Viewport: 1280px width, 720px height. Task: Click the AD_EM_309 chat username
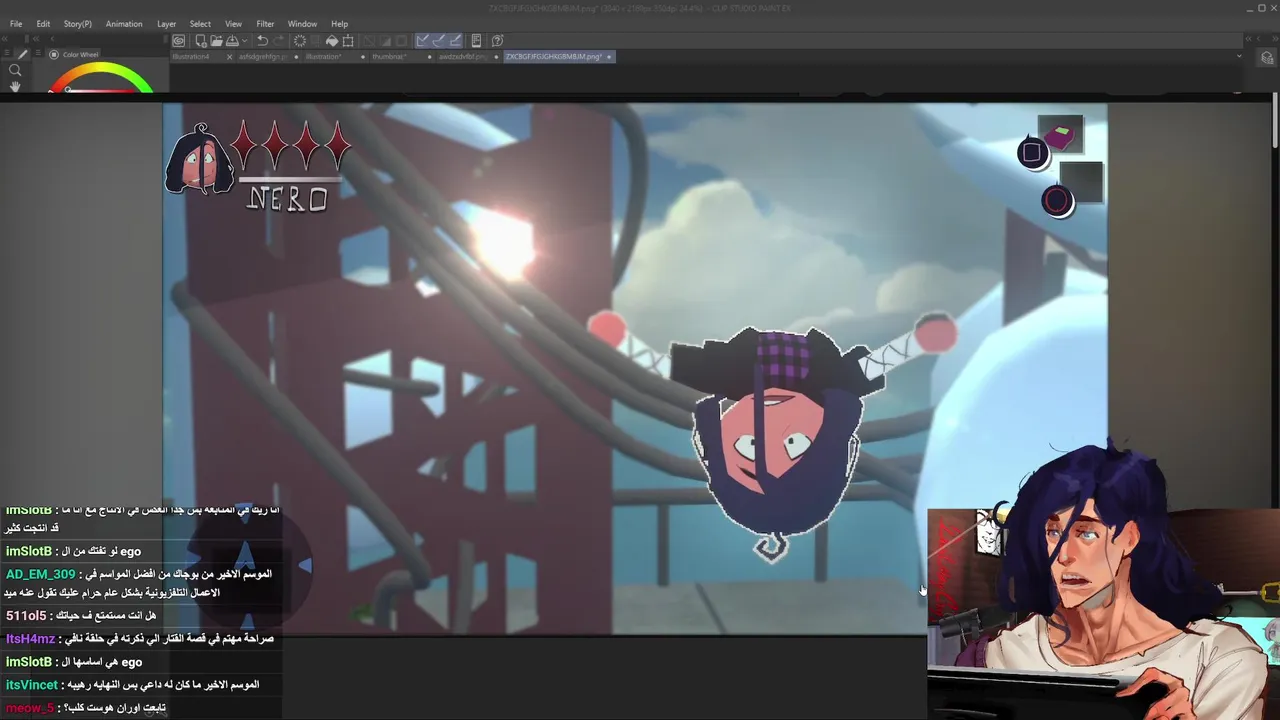point(41,575)
